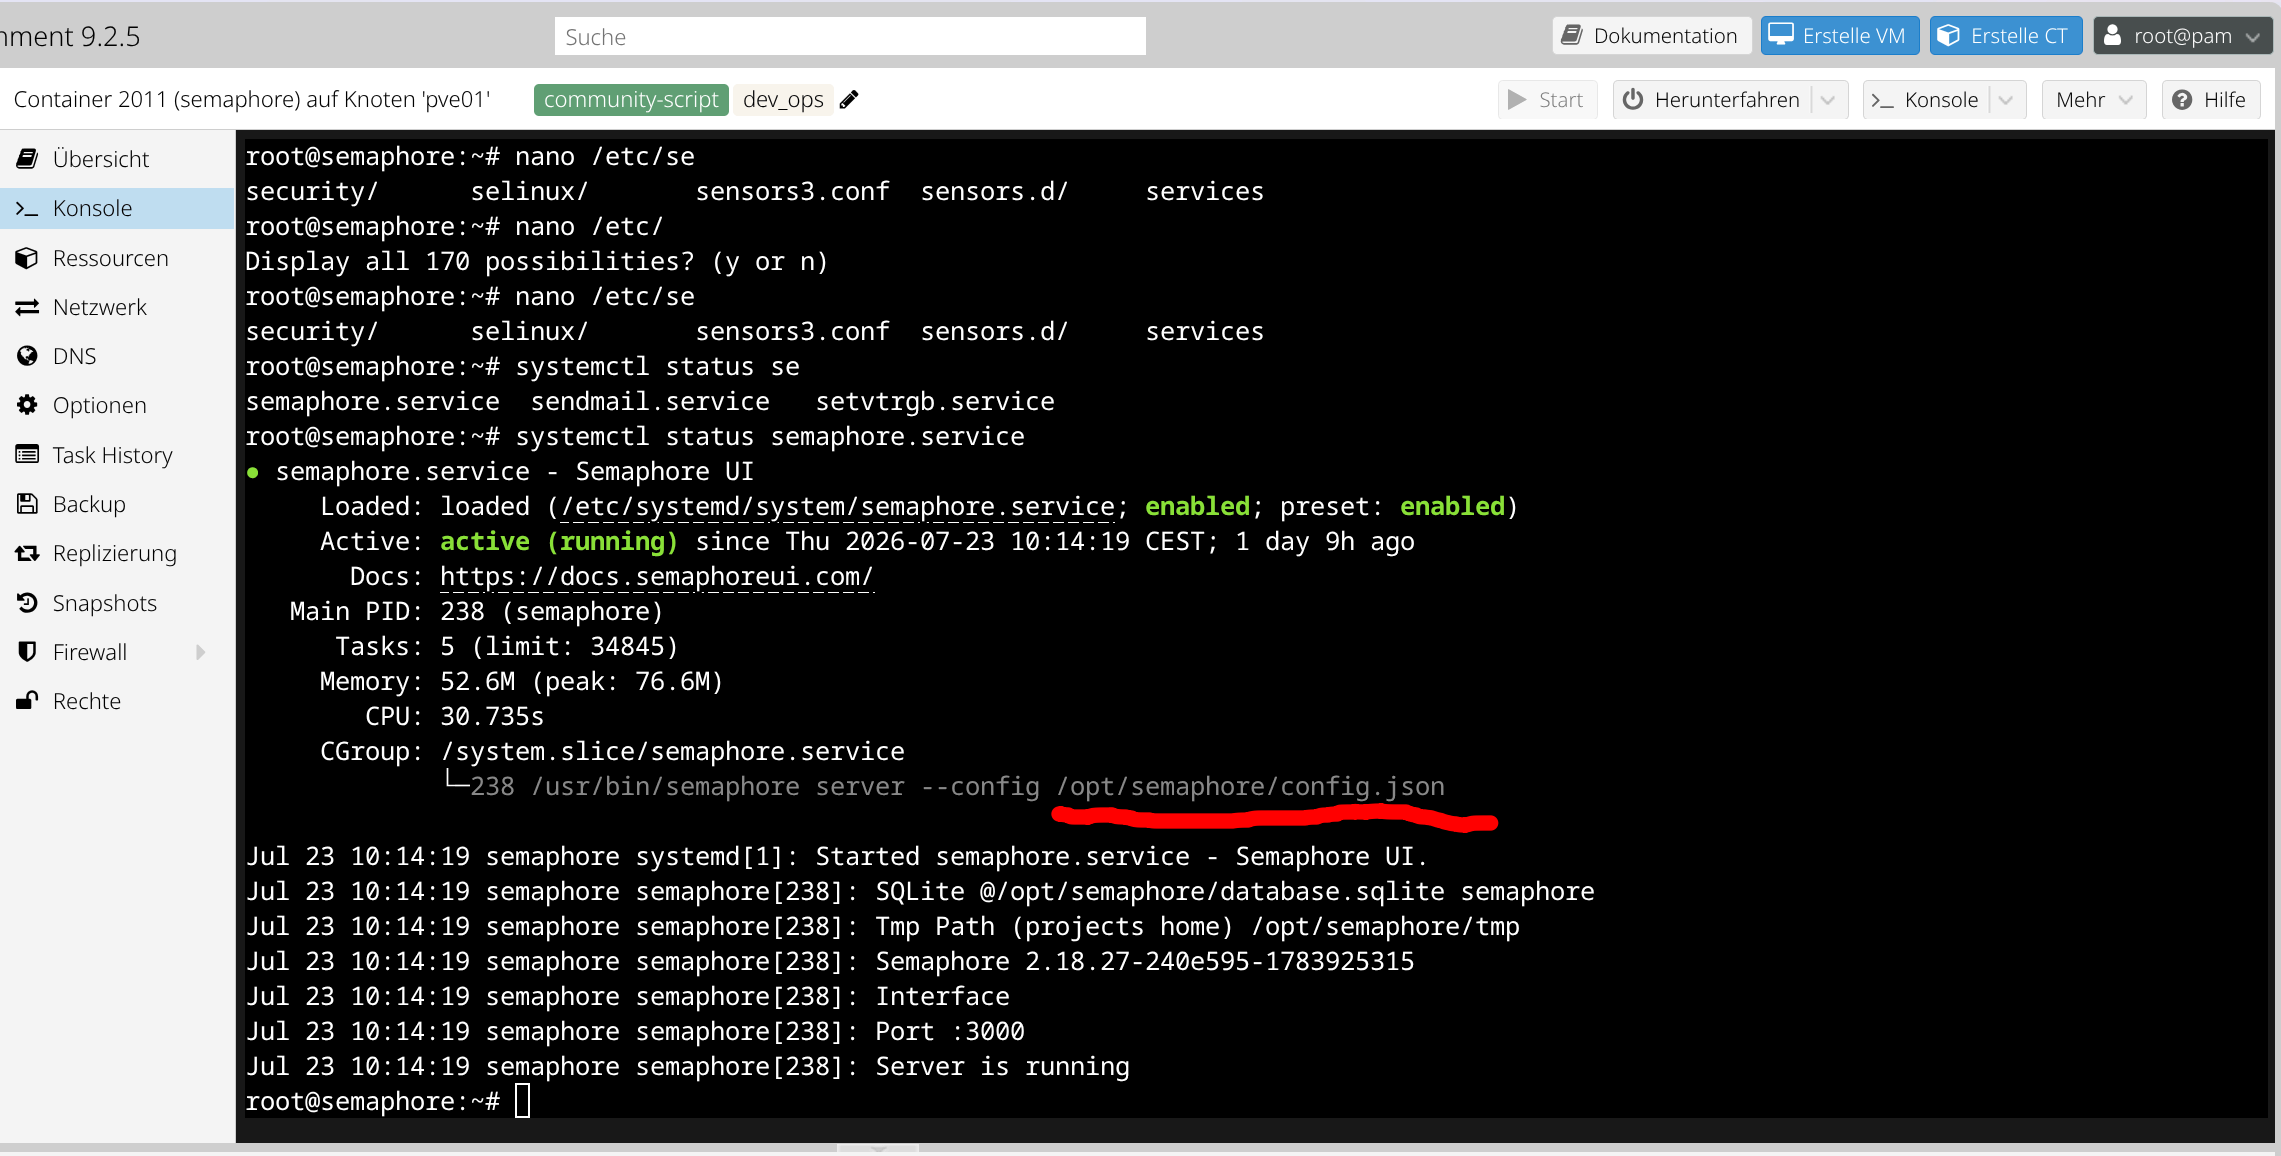Screen dimensions: 2281x1156
Task: Switch to the Ressourcen tab
Action: coord(117,258)
